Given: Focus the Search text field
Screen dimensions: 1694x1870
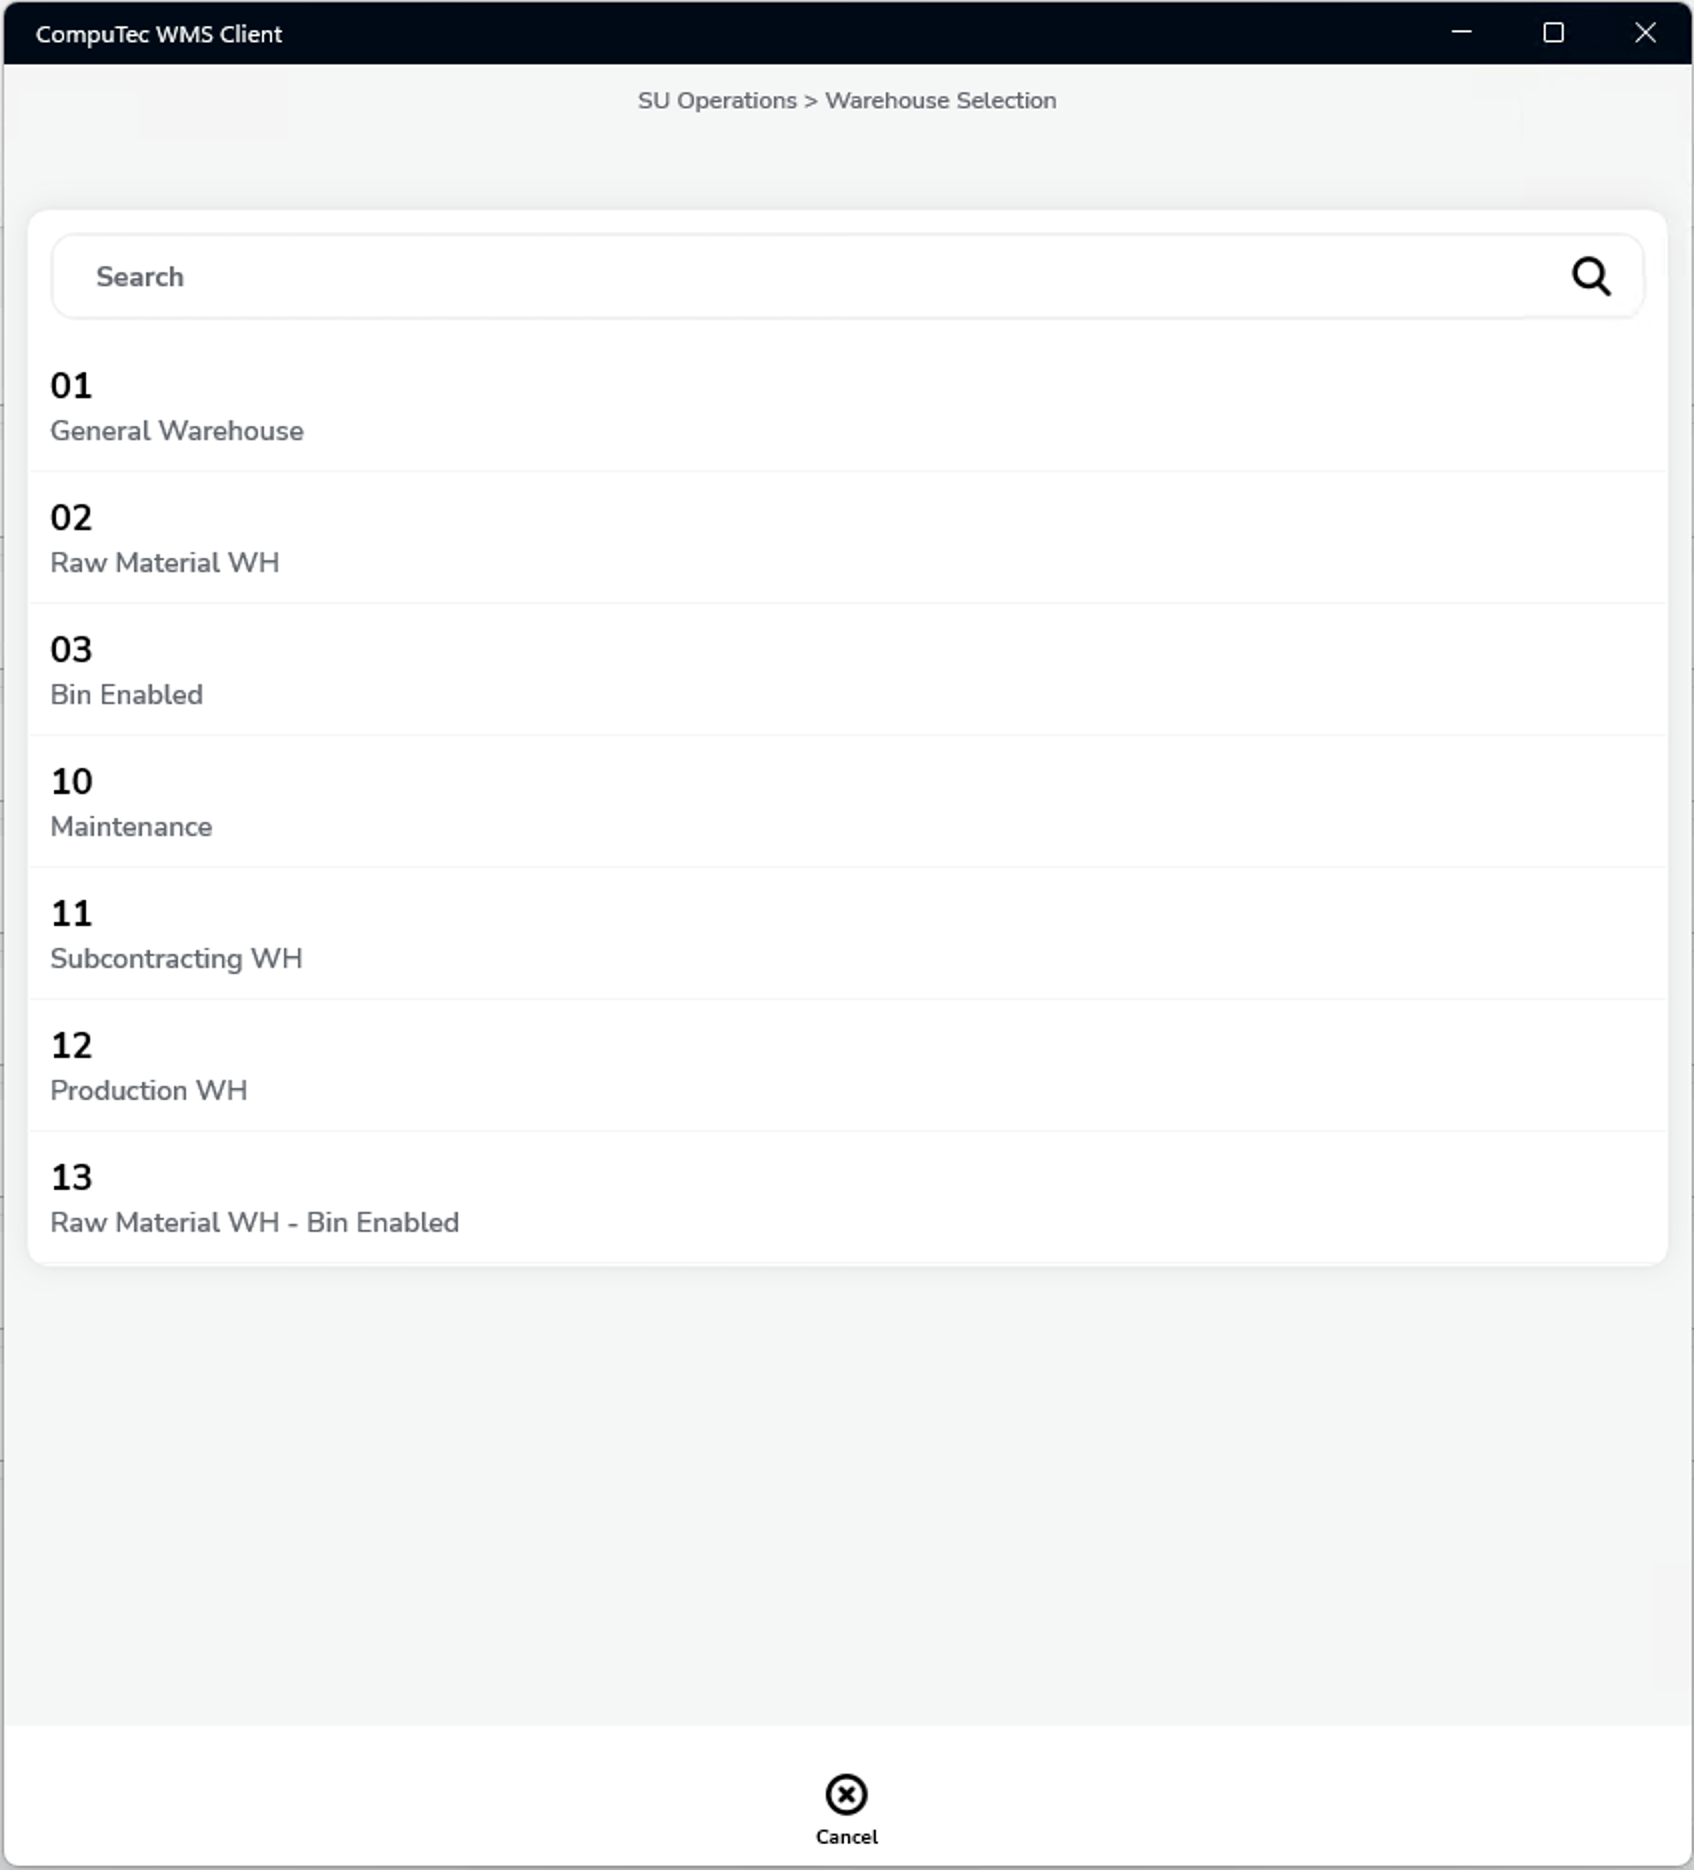Looking at the screenshot, I should [x=800, y=276].
